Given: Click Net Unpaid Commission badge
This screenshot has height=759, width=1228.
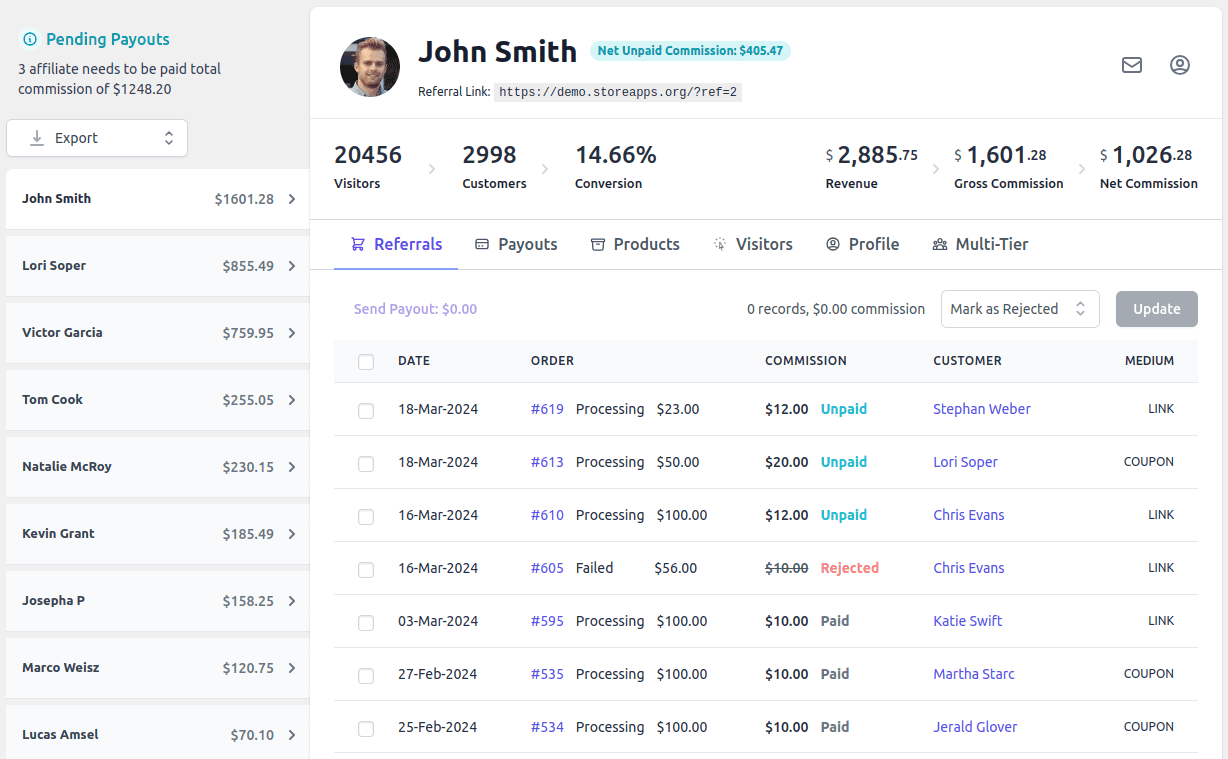Looking at the screenshot, I should (x=690, y=50).
